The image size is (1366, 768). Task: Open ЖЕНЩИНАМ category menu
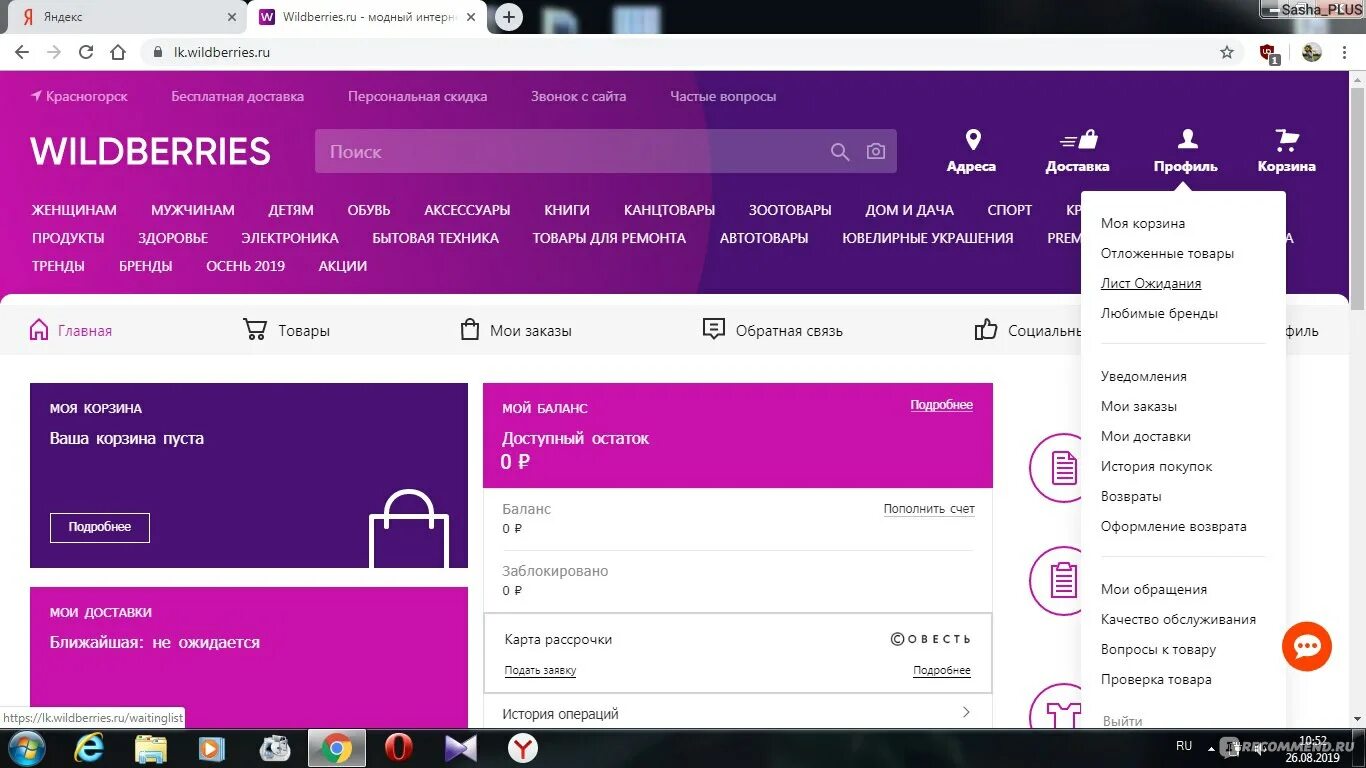click(74, 210)
